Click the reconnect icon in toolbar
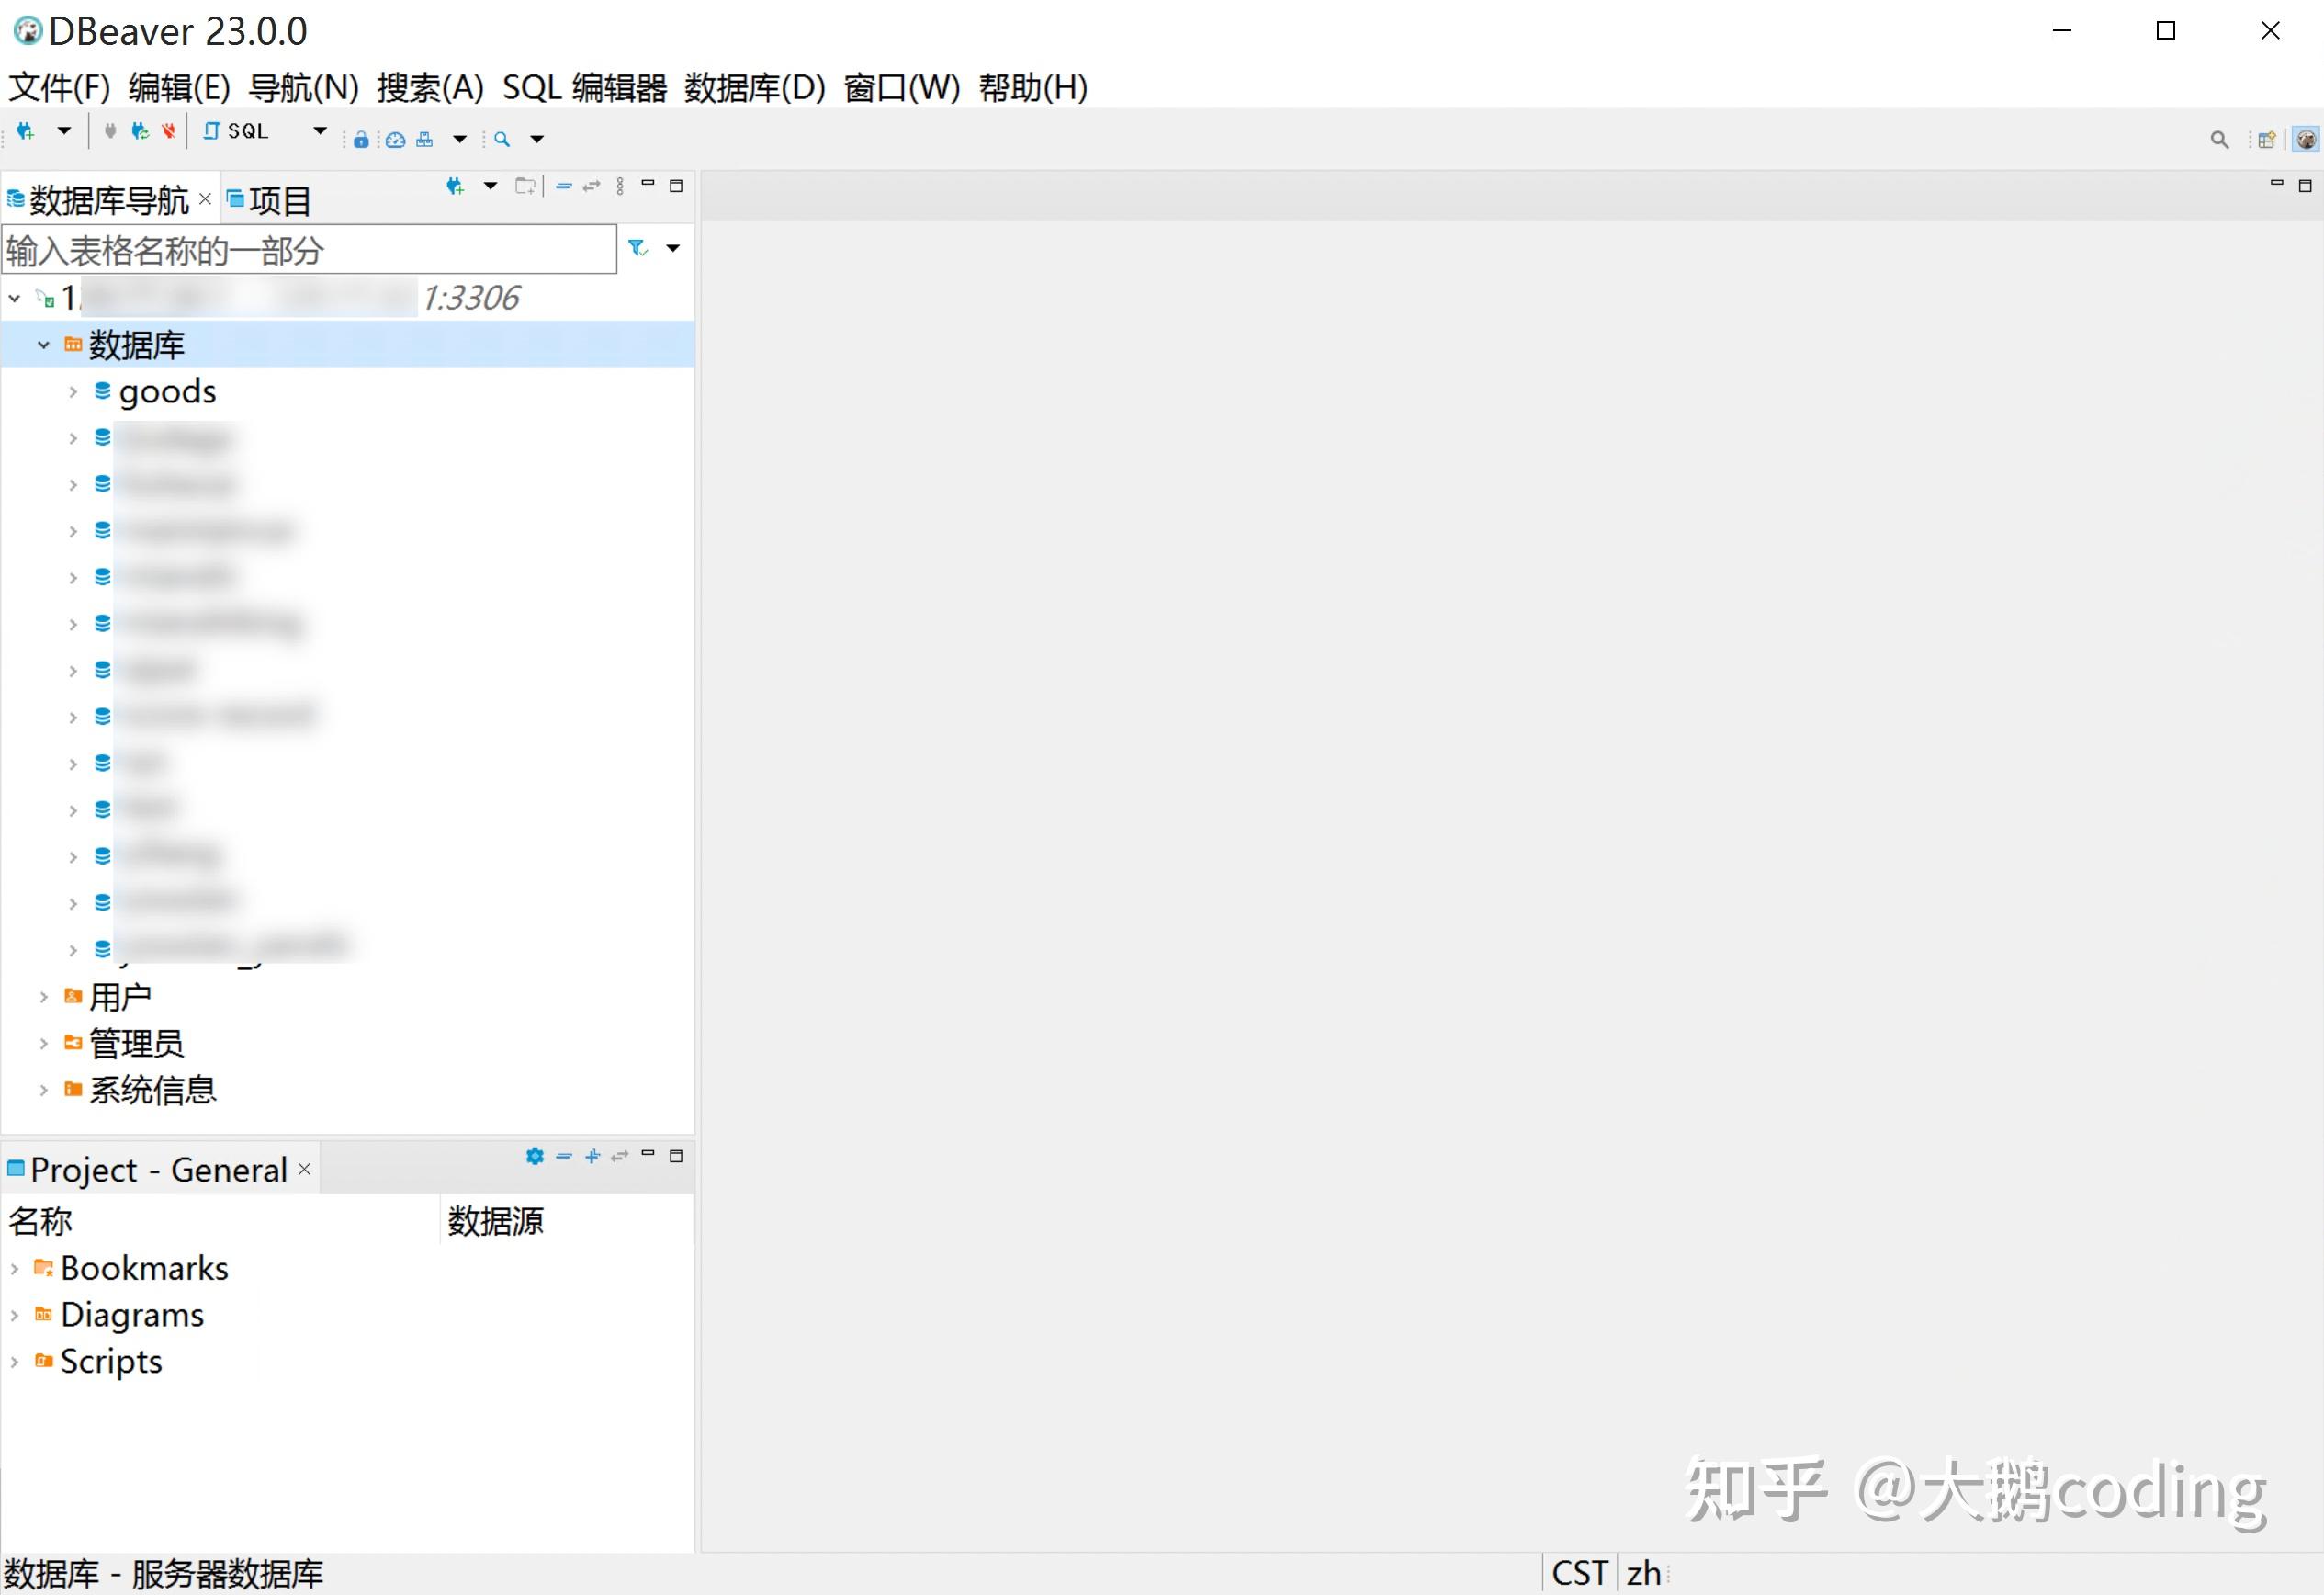 pyautogui.click(x=140, y=131)
